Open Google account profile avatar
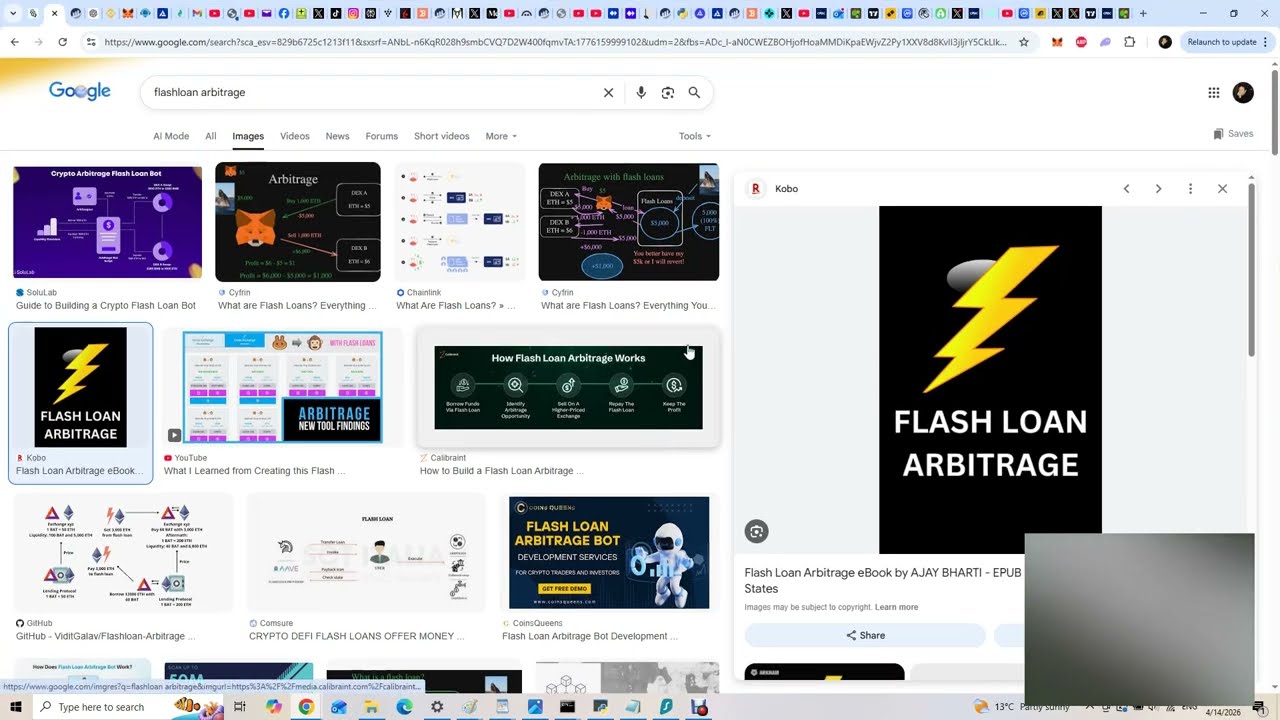This screenshot has height=720, width=1280. pyautogui.click(x=1243, y=92)
